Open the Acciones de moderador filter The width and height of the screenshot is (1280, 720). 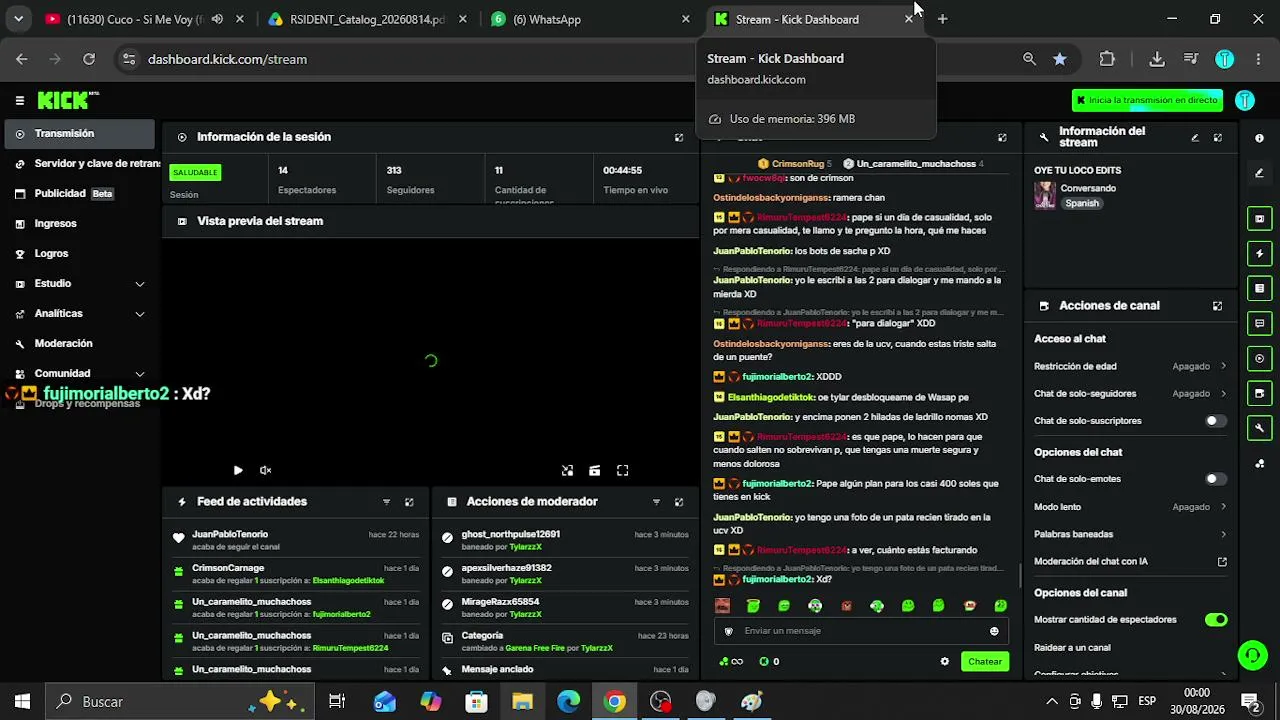[x=656, y=502]
